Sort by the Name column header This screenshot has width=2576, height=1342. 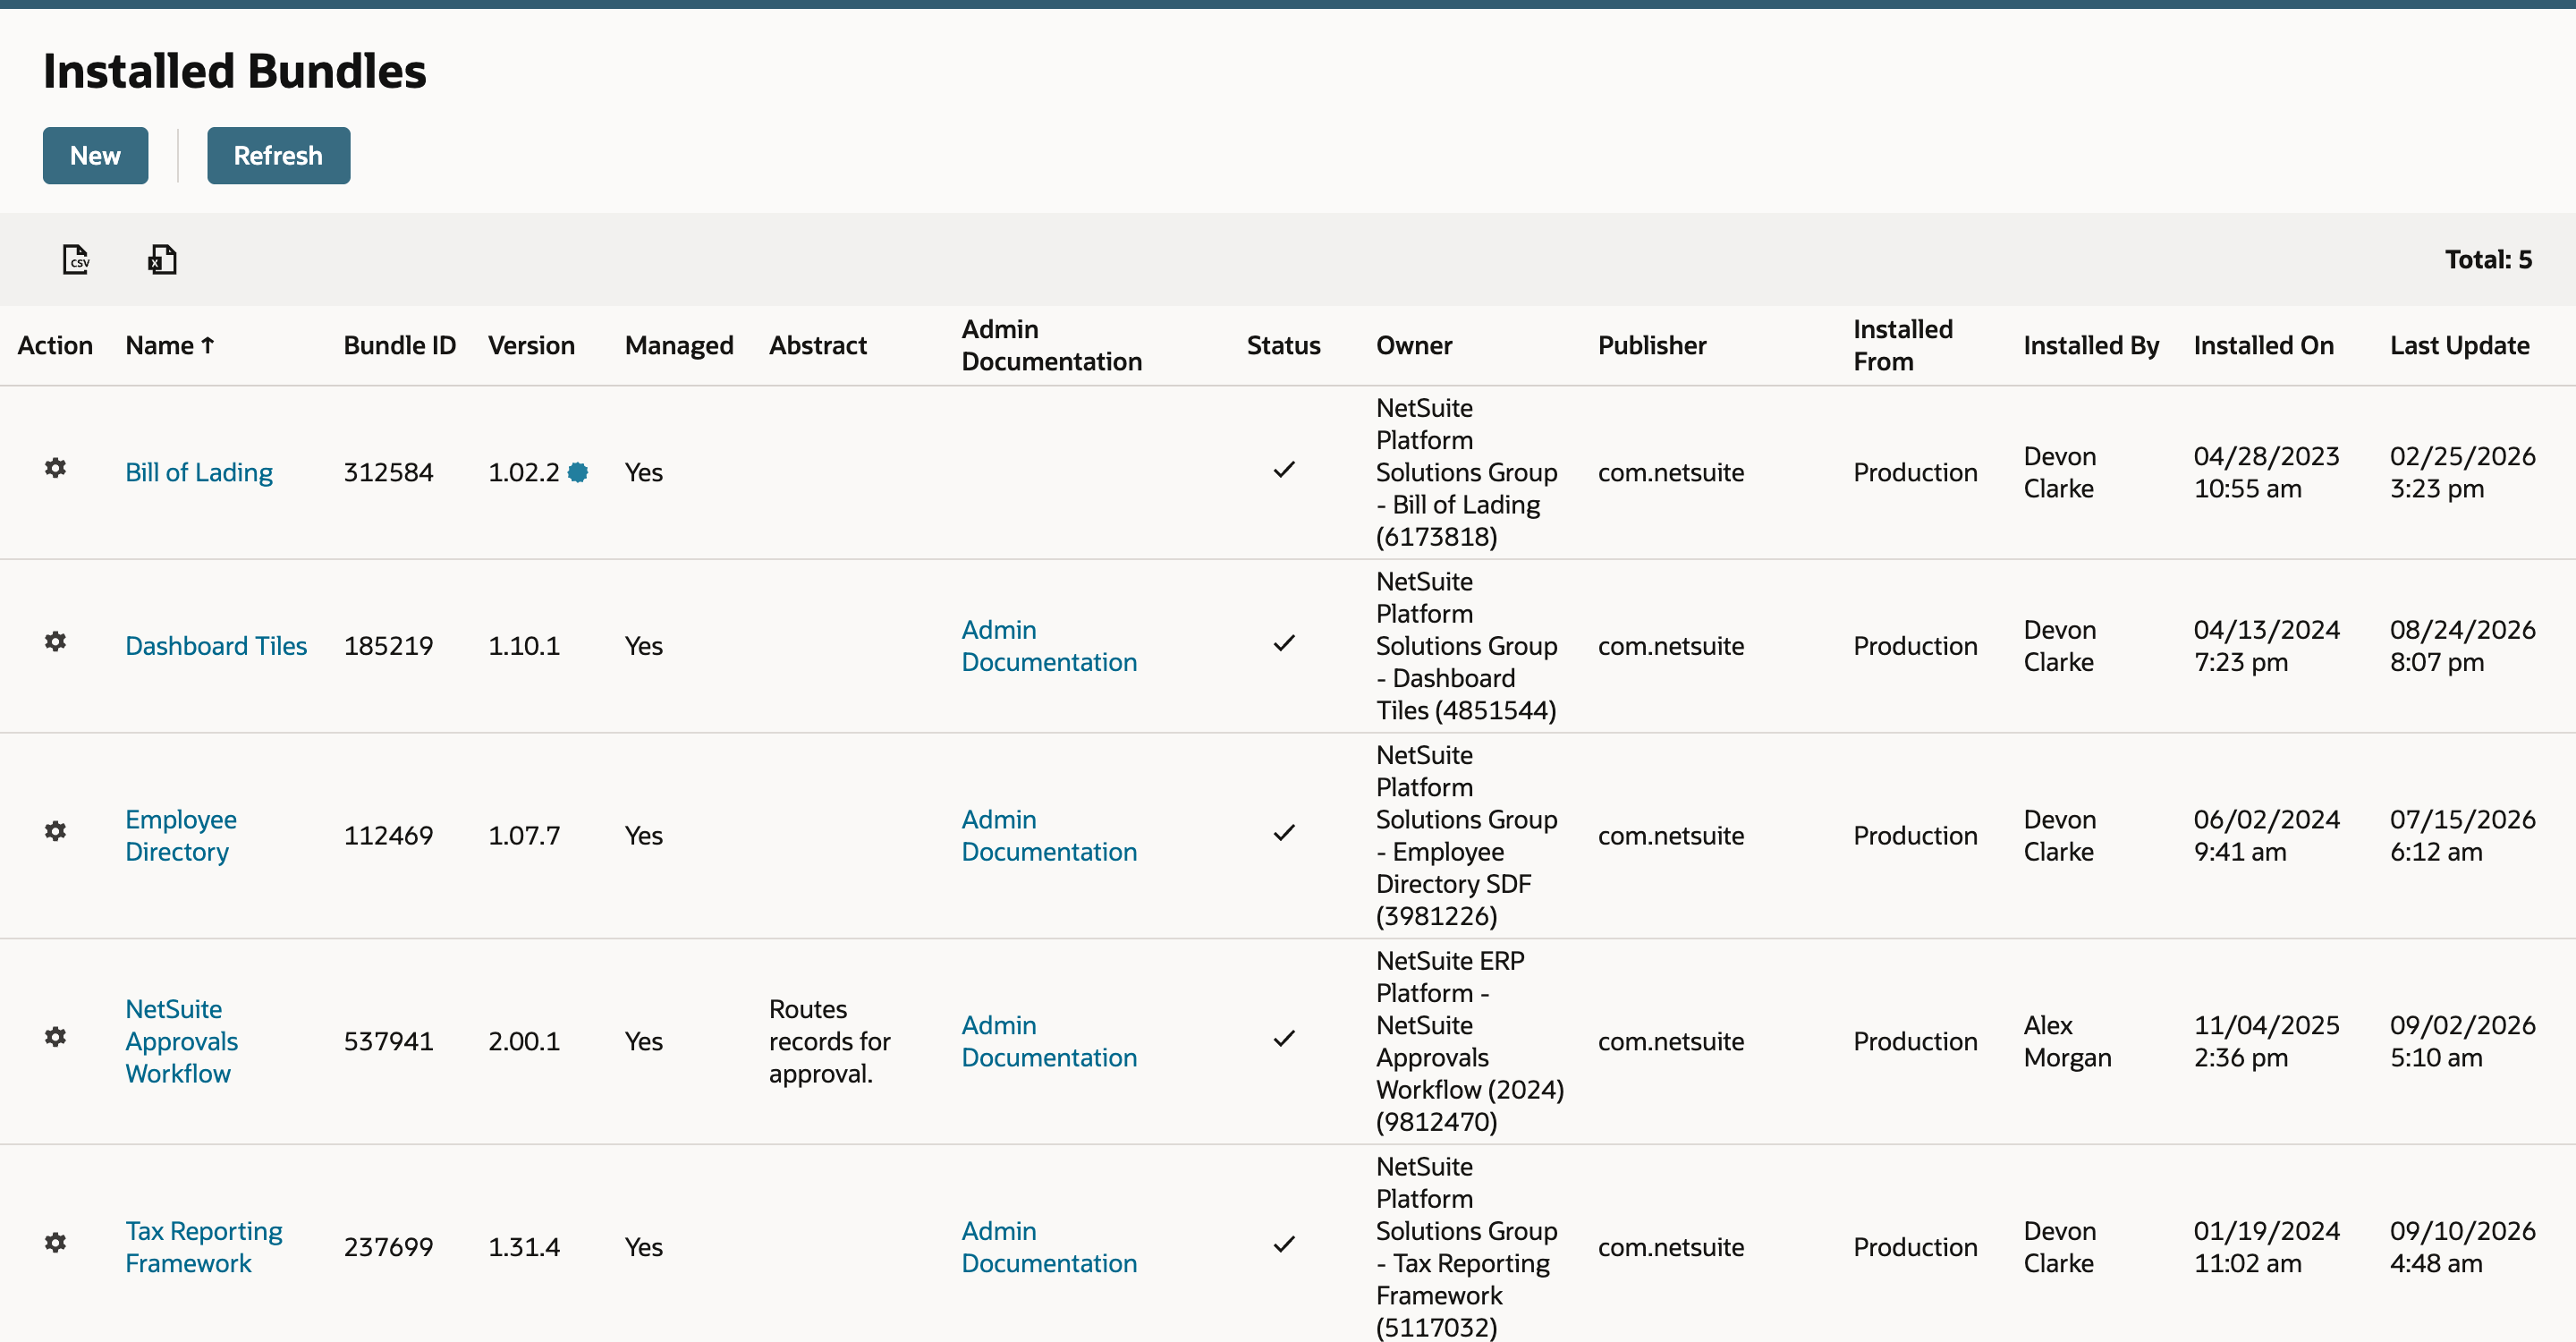point(170,345)
